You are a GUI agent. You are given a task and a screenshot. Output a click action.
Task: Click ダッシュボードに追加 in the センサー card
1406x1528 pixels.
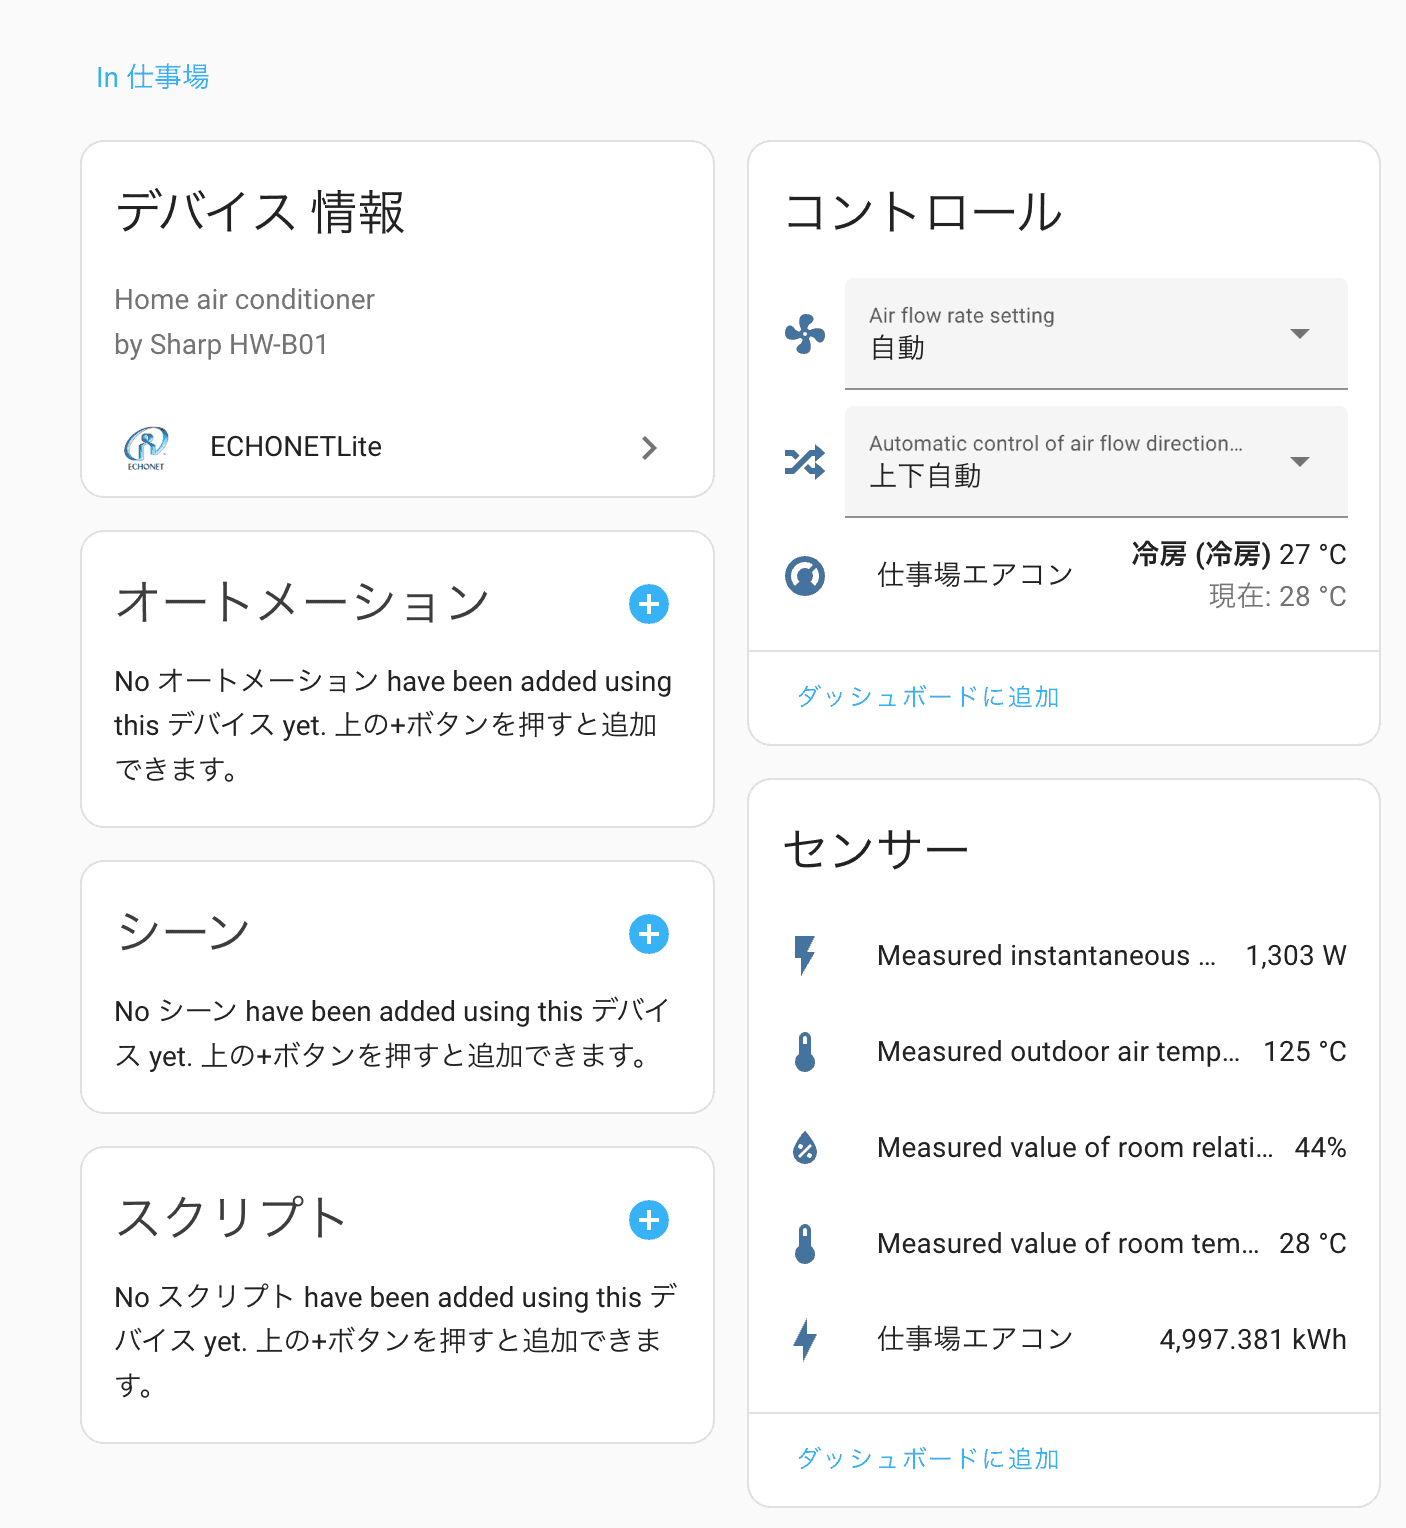tap(928, 1459)
